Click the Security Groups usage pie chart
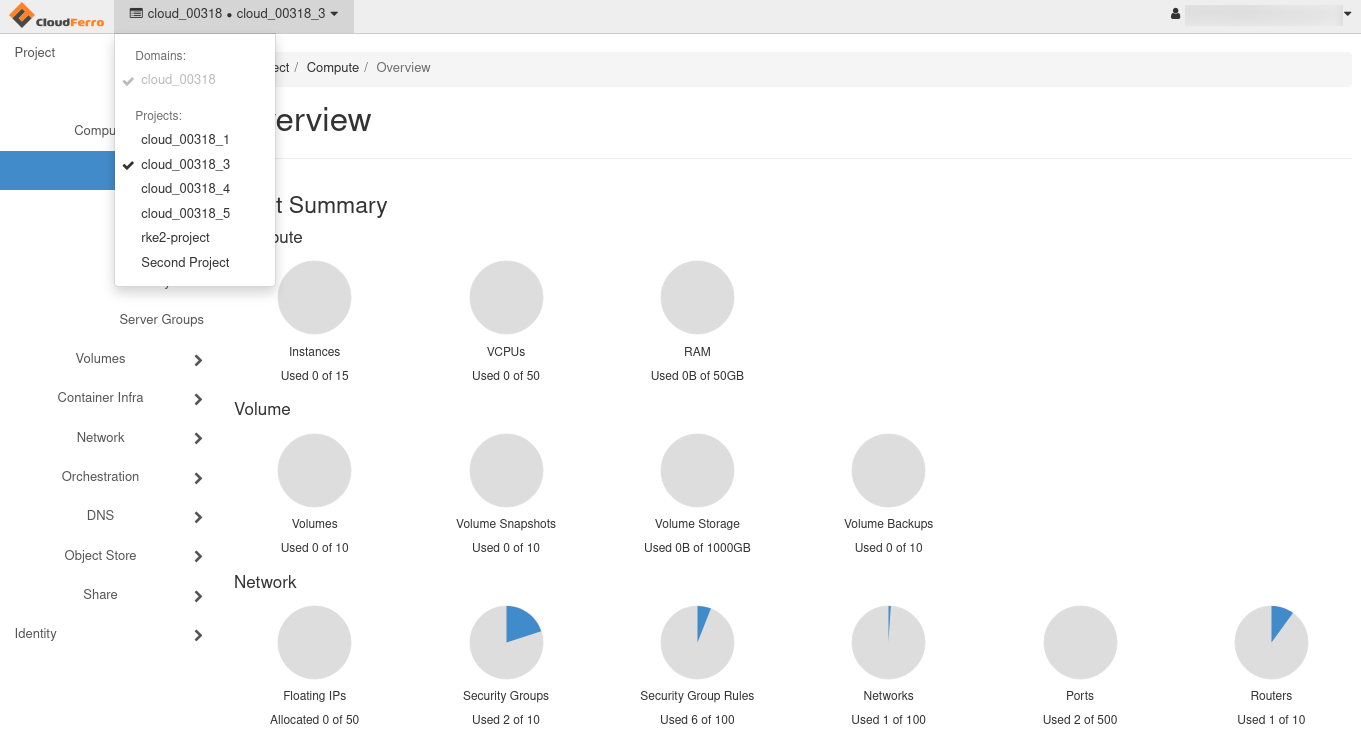The image size is (1361, 756). click(506, 642)
